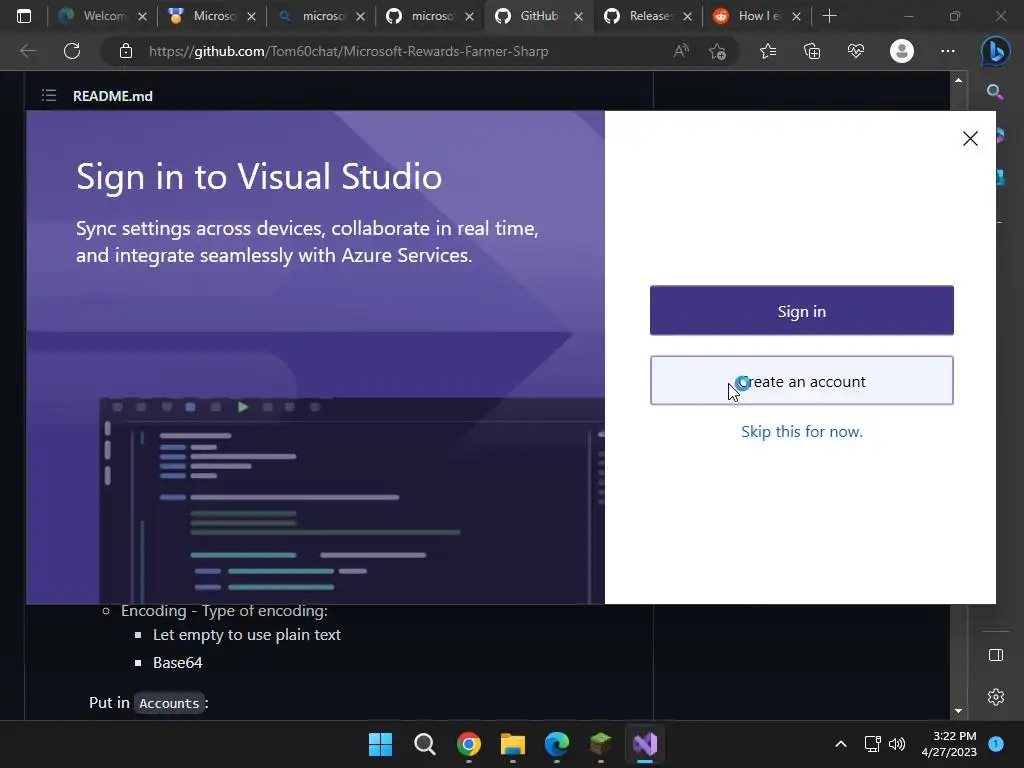The height and width of the screenshot is (768, 1024).
Task: Show hidden system tray icons
Action: (841, 744)
